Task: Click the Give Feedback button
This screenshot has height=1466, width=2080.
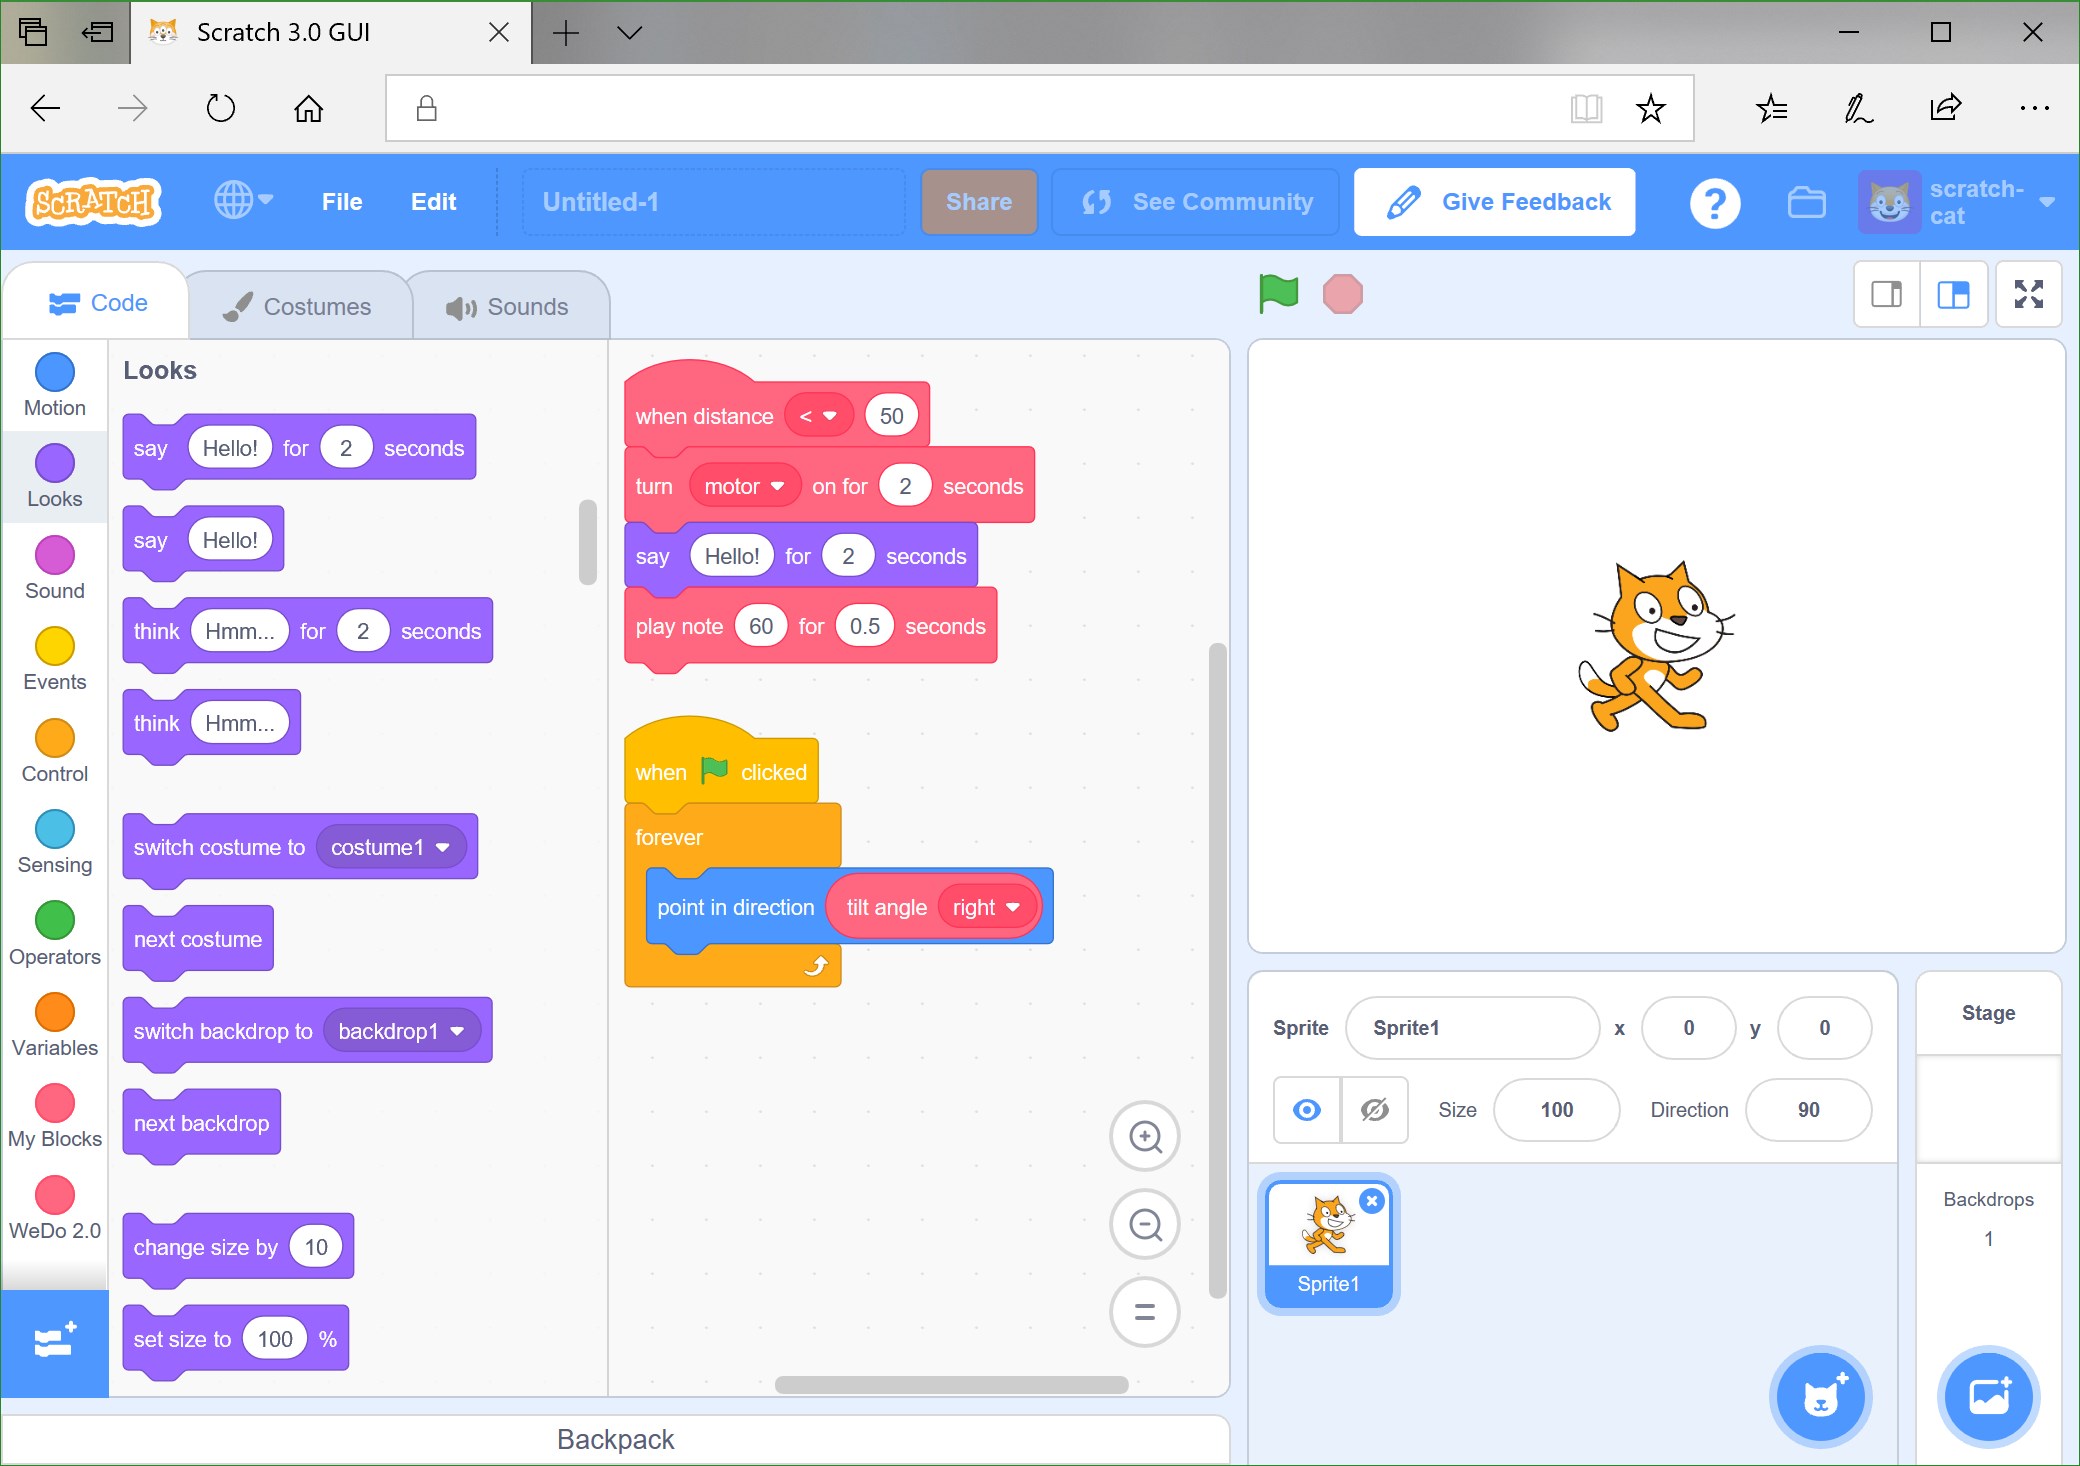Action: click(1494, 202)
